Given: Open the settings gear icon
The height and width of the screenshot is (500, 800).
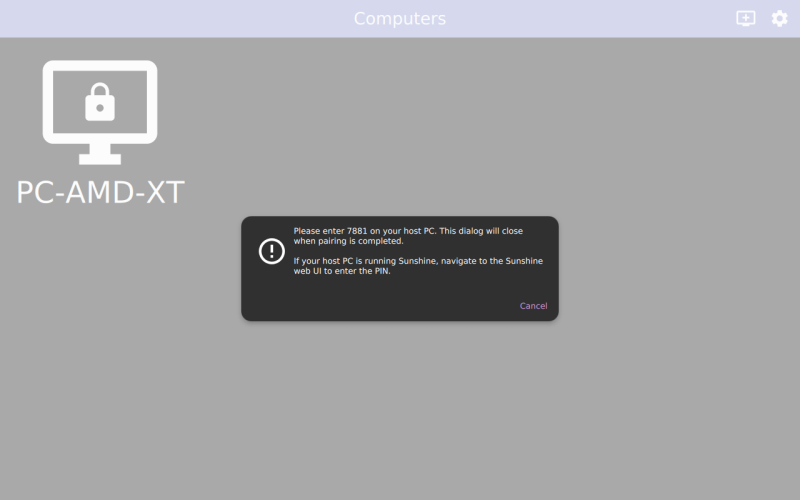Looking at the screenshot, I should (779, 18).
